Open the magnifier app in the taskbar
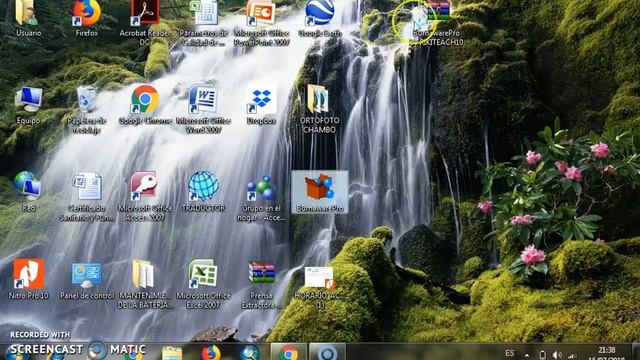 pos(250,353)
